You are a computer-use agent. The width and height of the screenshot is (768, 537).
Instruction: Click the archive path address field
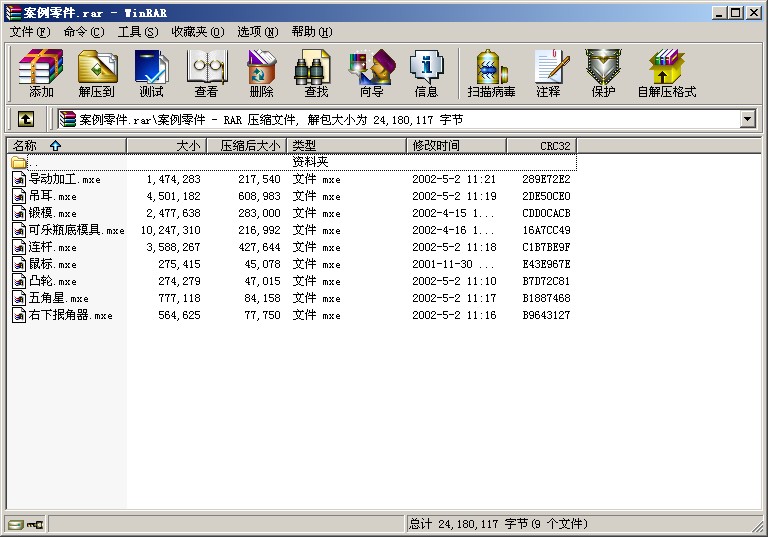click(399, 119)
